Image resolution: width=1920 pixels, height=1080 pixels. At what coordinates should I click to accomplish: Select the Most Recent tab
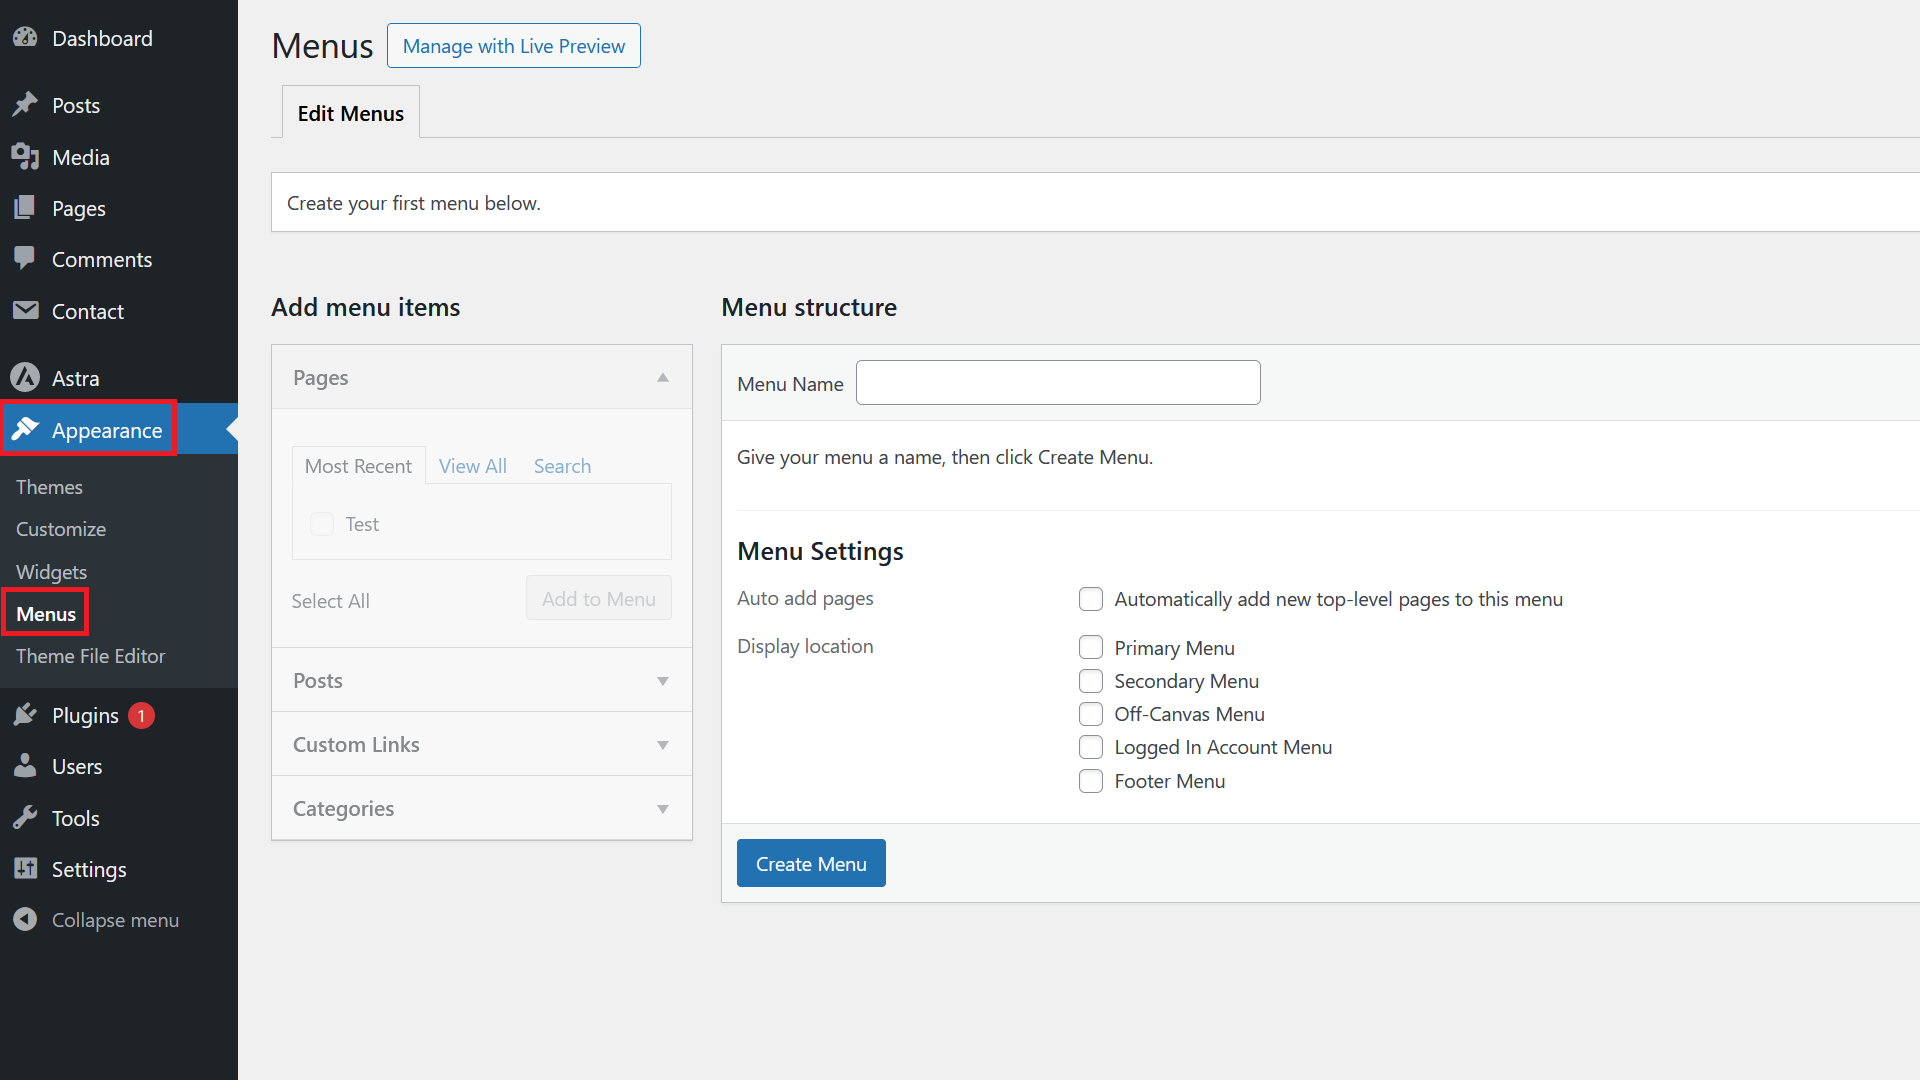(x=358, y=466)
